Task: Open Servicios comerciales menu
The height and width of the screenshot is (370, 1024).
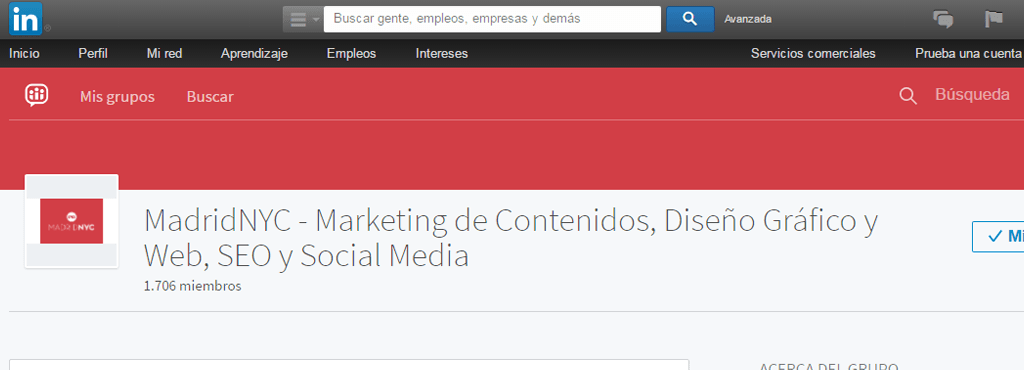Action: (813, 54)
